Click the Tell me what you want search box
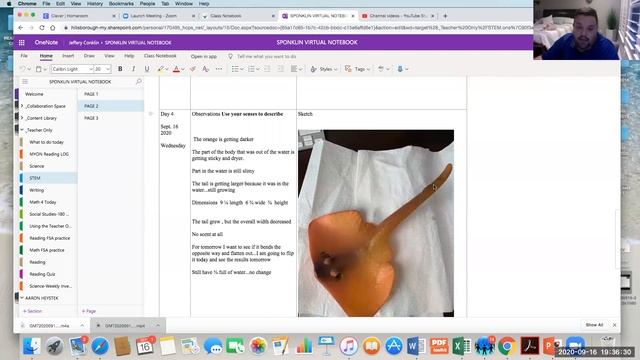The width and height of the screenshot is (640, 360). tap(266, 56)
